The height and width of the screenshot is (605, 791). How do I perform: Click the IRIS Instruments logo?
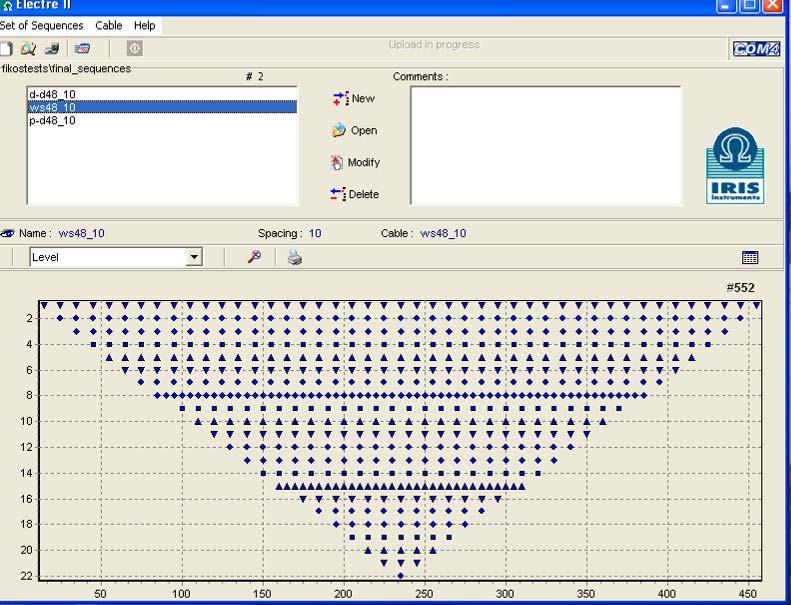[735, 166]
